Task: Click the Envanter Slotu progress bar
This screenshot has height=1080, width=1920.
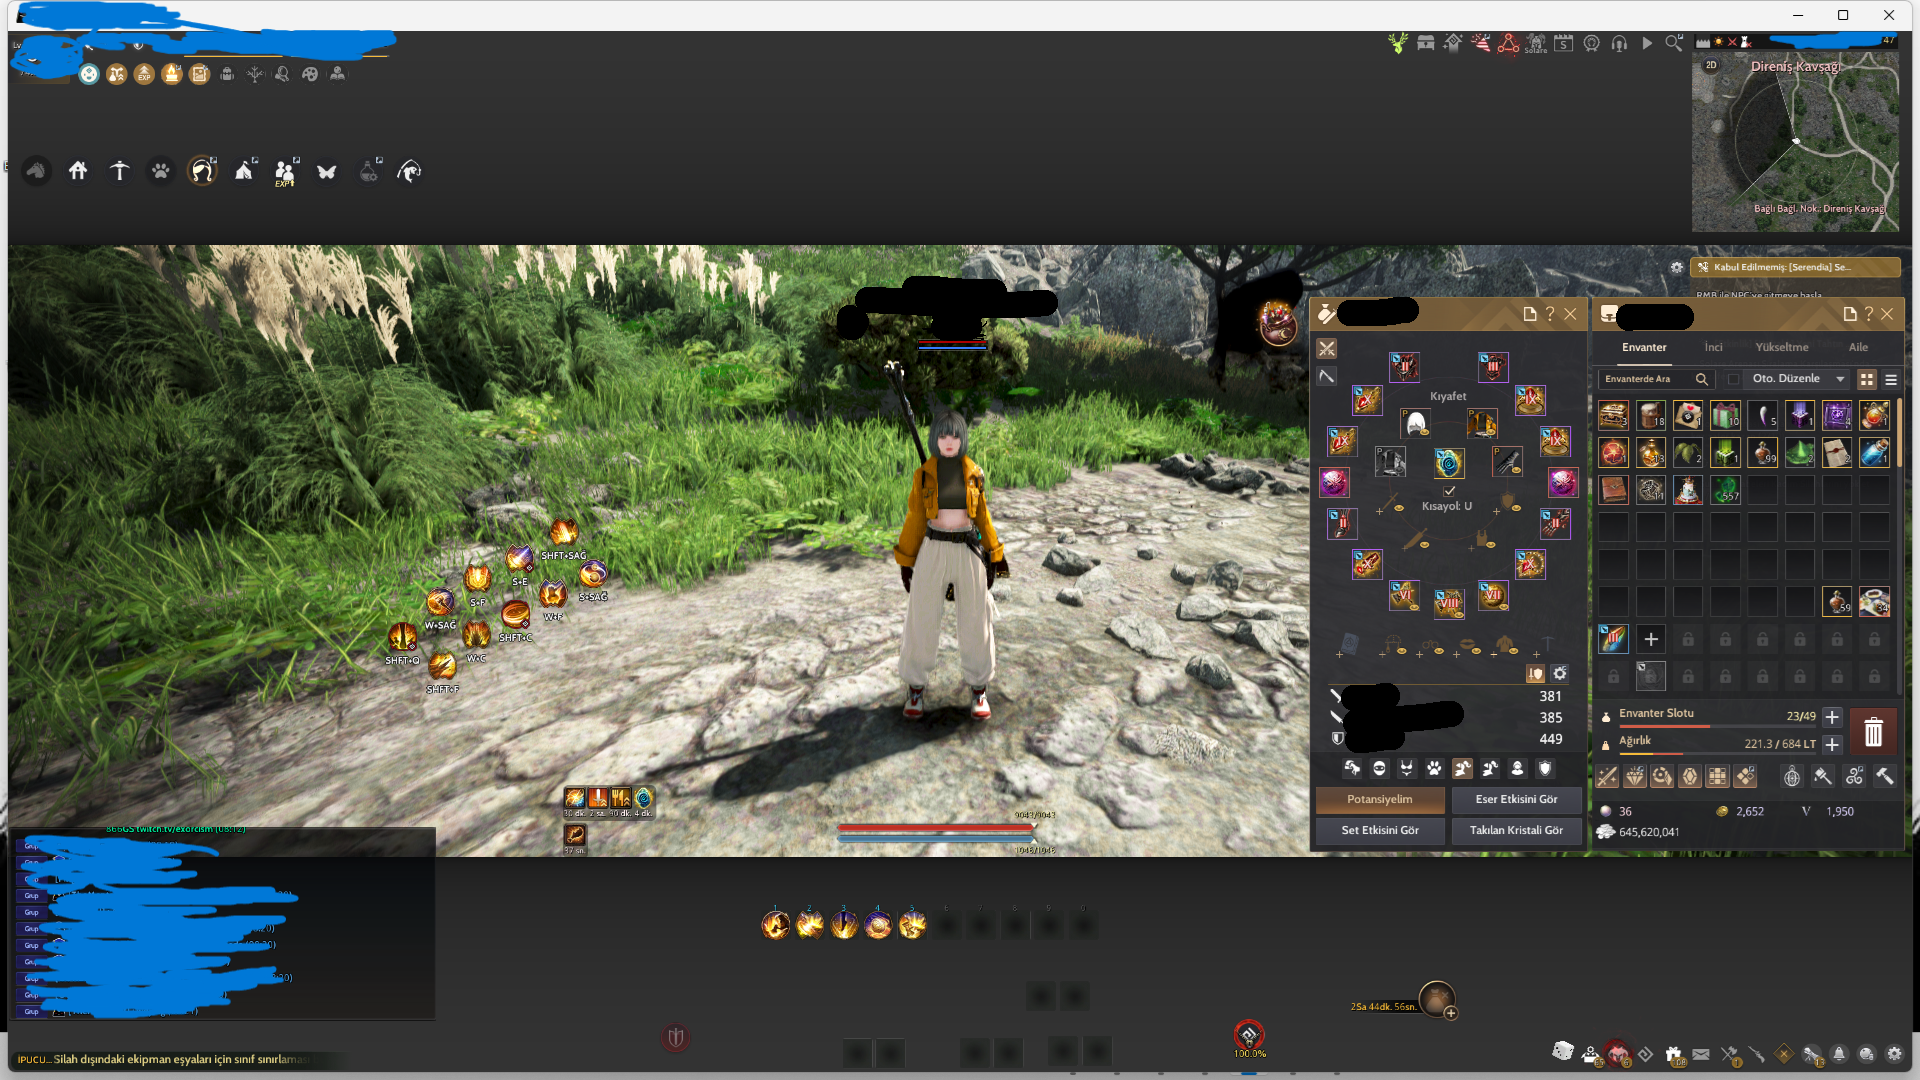Action: pos(1716,726)
